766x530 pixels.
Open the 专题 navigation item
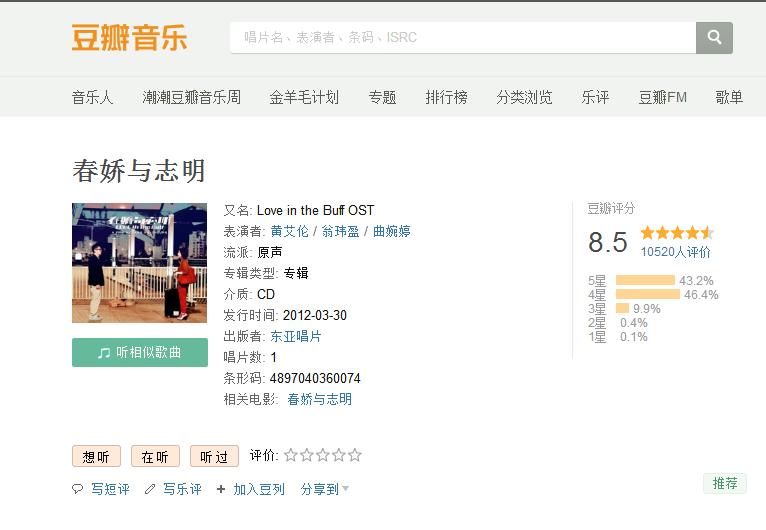pyautogui.click(x=382, y=97)
